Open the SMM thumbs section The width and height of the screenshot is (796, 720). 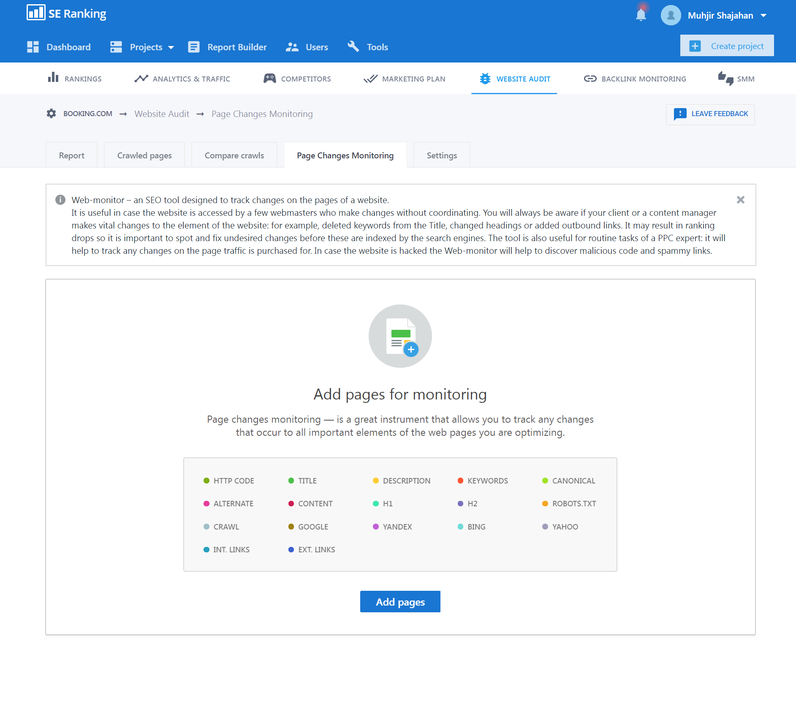tap(735, 78)
